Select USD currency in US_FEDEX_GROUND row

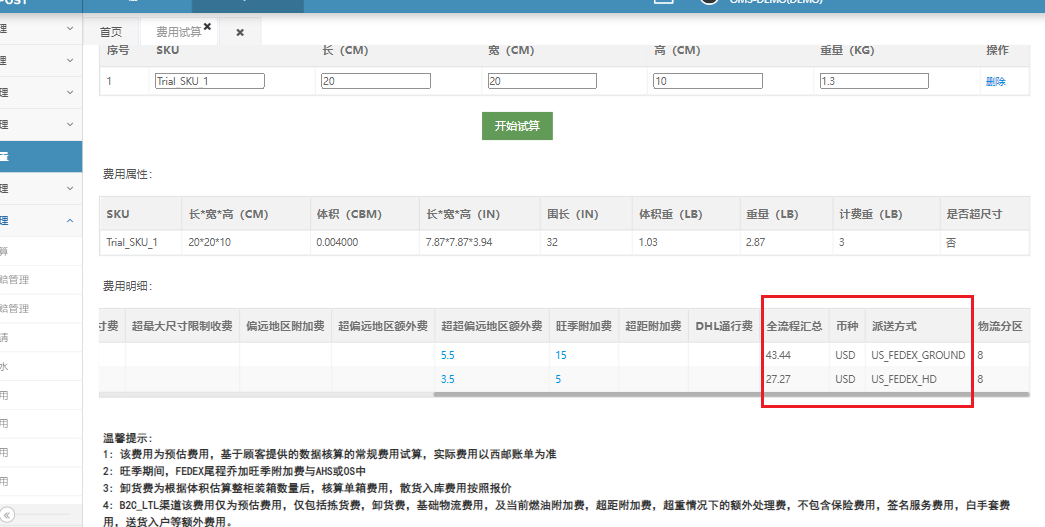tap(845, 355)
